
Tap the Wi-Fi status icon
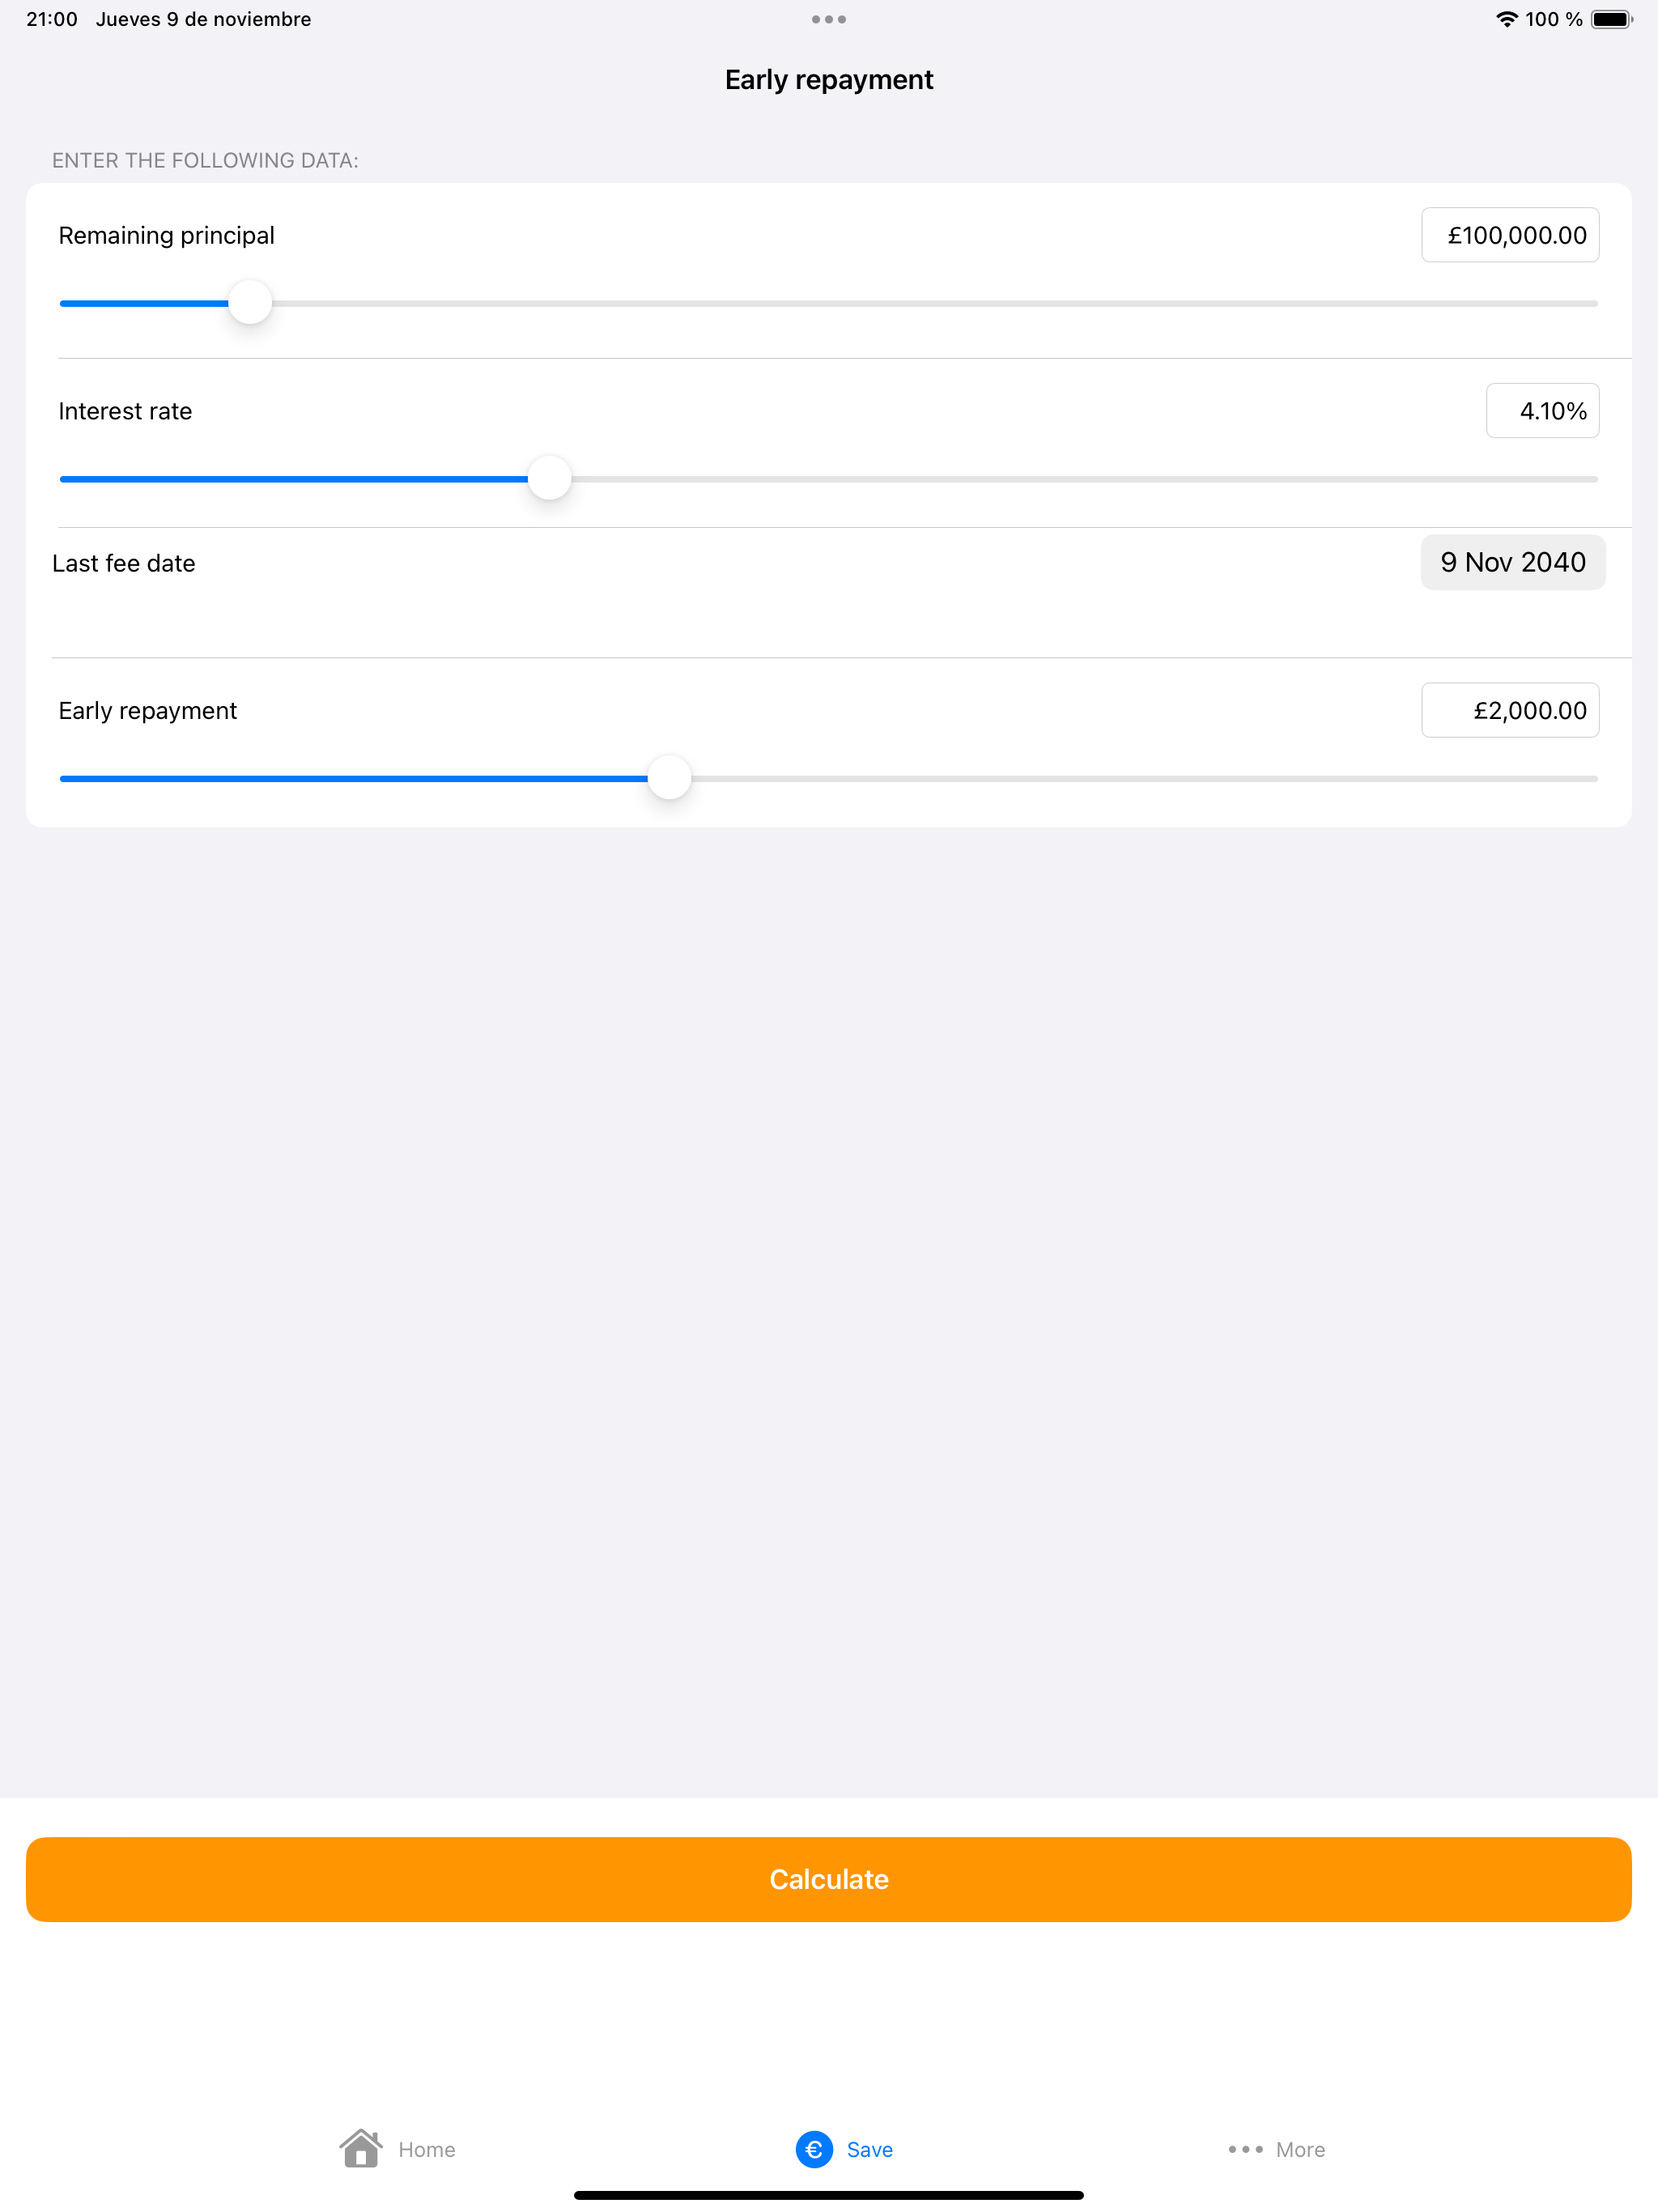[1506, 19]
